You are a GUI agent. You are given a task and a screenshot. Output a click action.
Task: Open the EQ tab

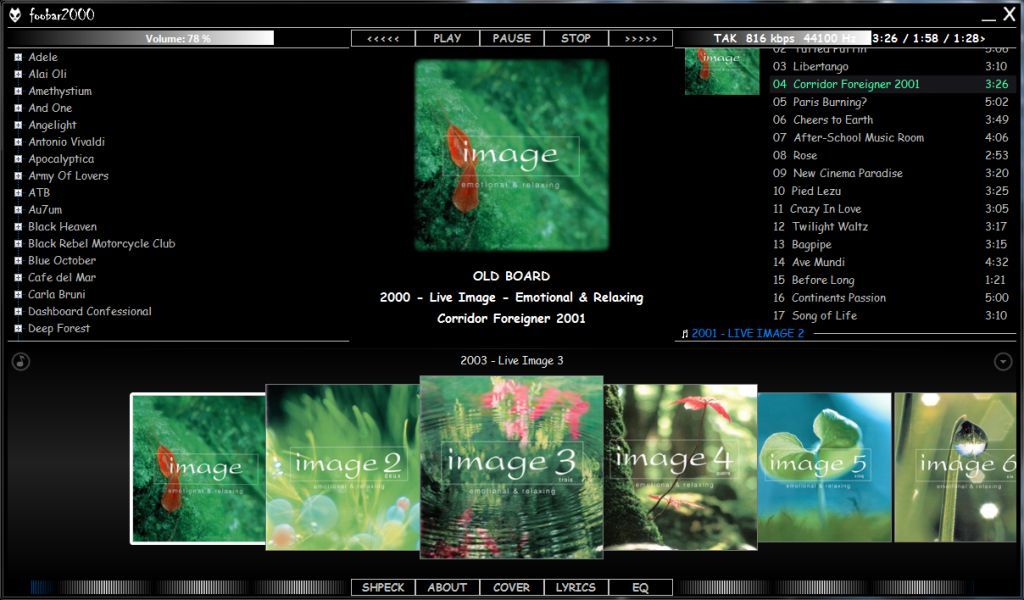click(x=641, y=588)
